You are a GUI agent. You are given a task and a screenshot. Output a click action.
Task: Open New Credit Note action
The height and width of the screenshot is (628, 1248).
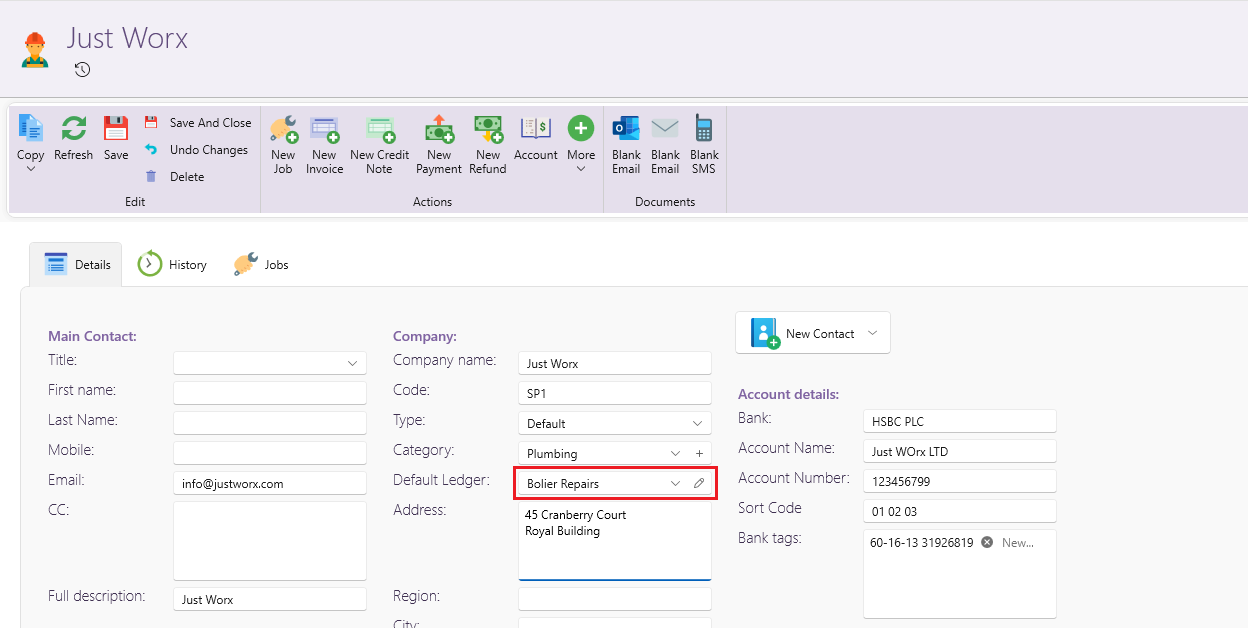click(379, 130)
